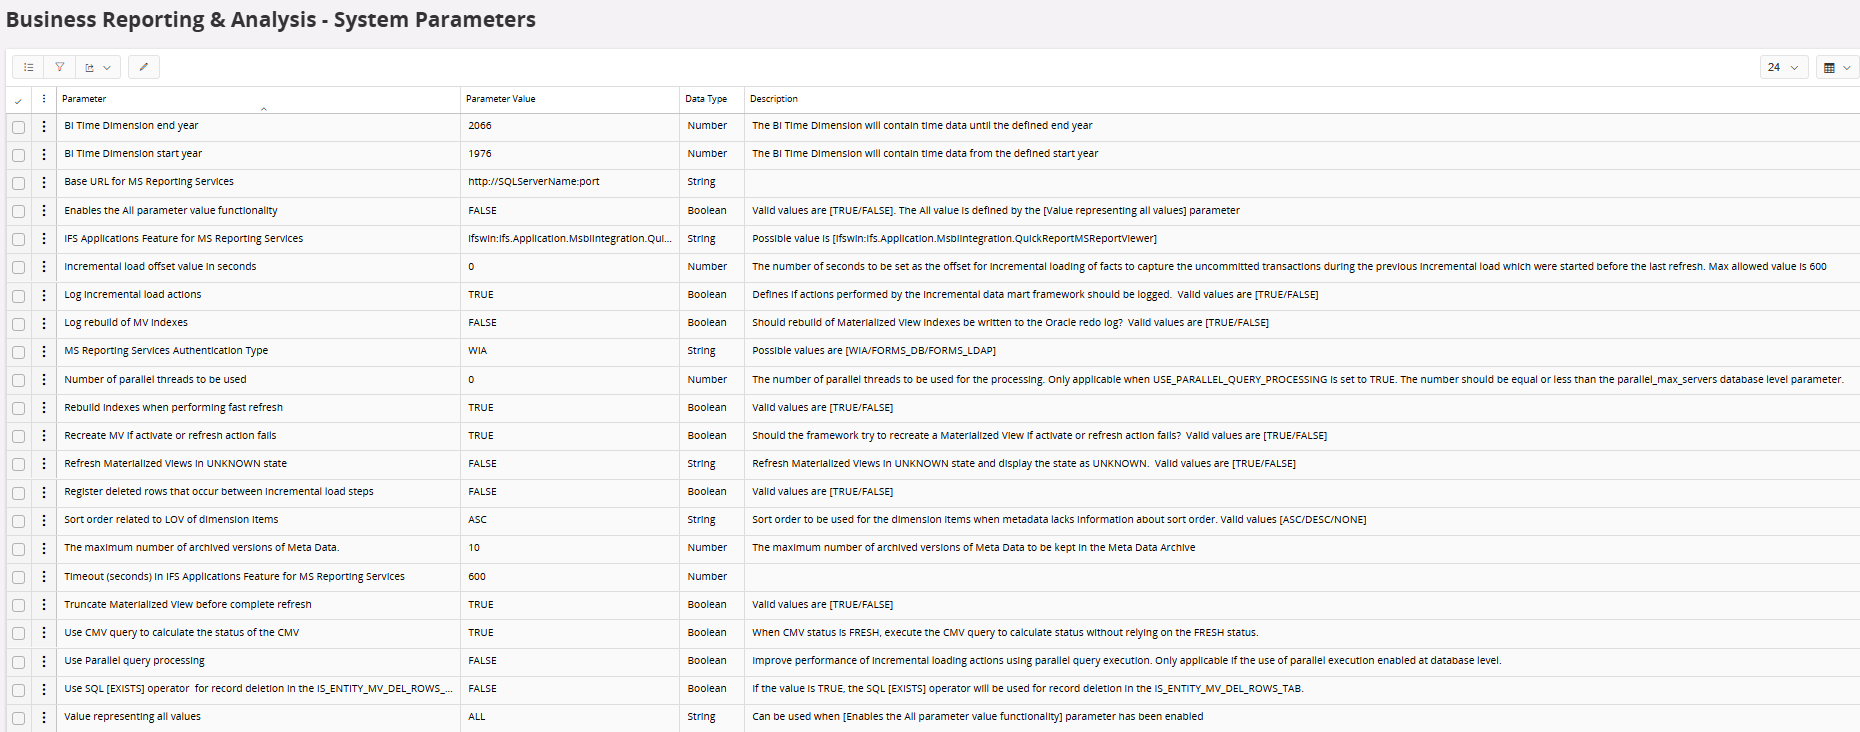Open row menu for Incremental load offset value
Image resolution: width=1860 pixels, height=732 pixels.
coord(44,266)
